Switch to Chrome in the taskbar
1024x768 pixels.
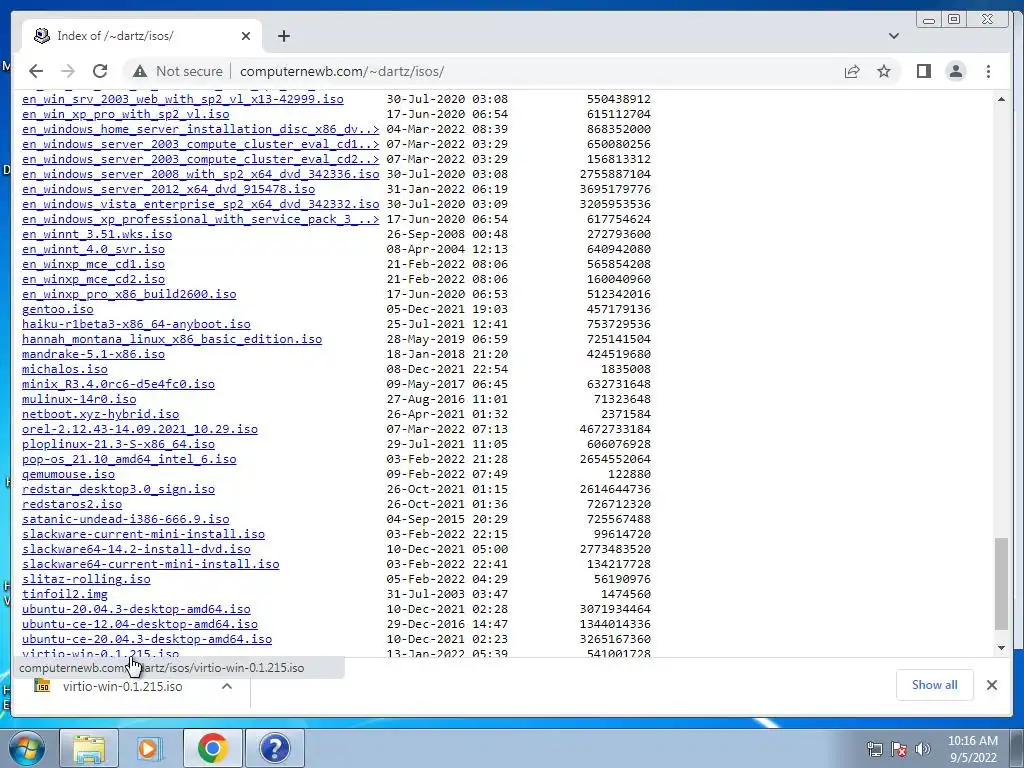coord(212,748)
